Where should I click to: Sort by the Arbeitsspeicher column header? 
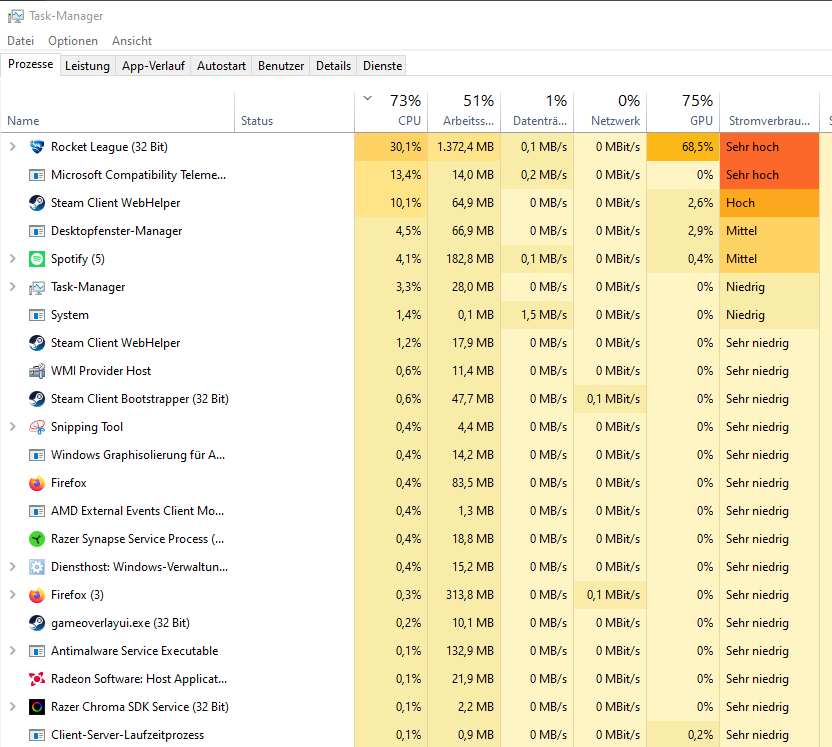click(464, 111)
